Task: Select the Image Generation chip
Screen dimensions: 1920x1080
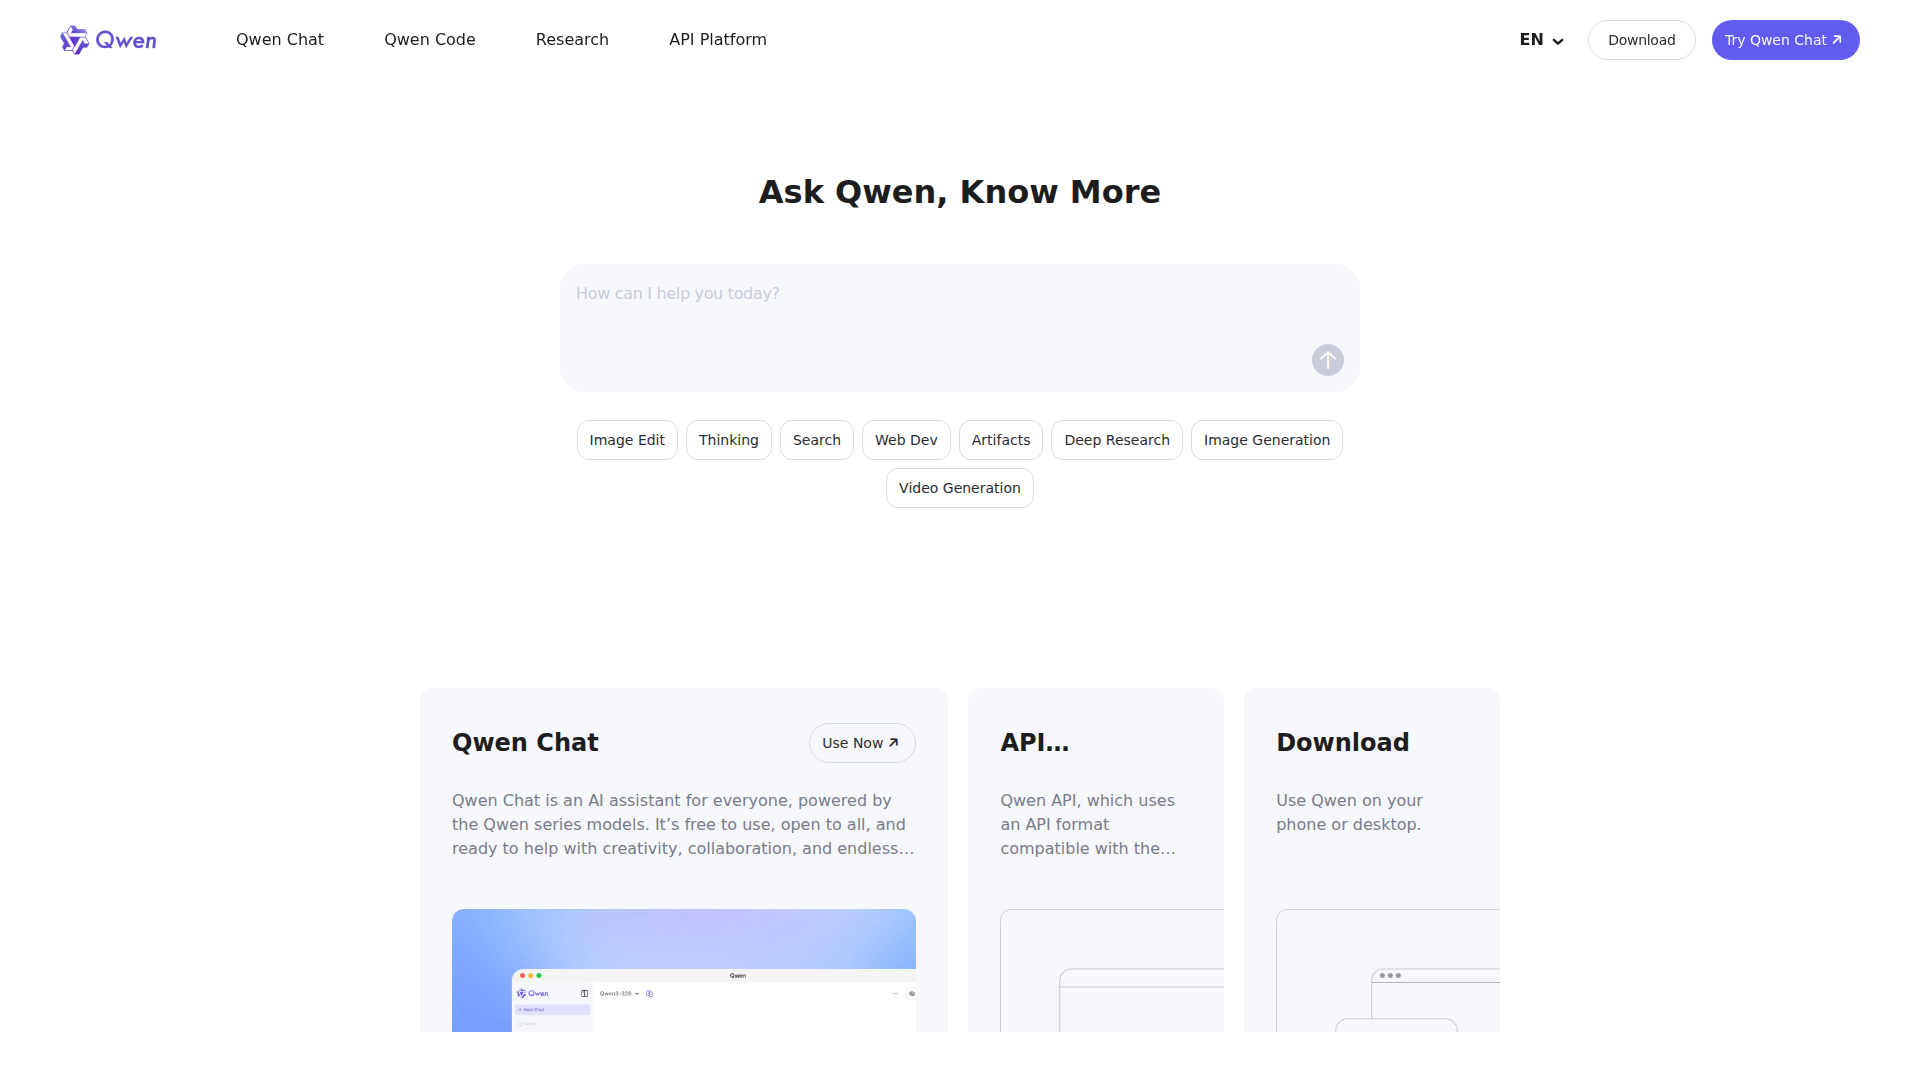Action: 1266,440
